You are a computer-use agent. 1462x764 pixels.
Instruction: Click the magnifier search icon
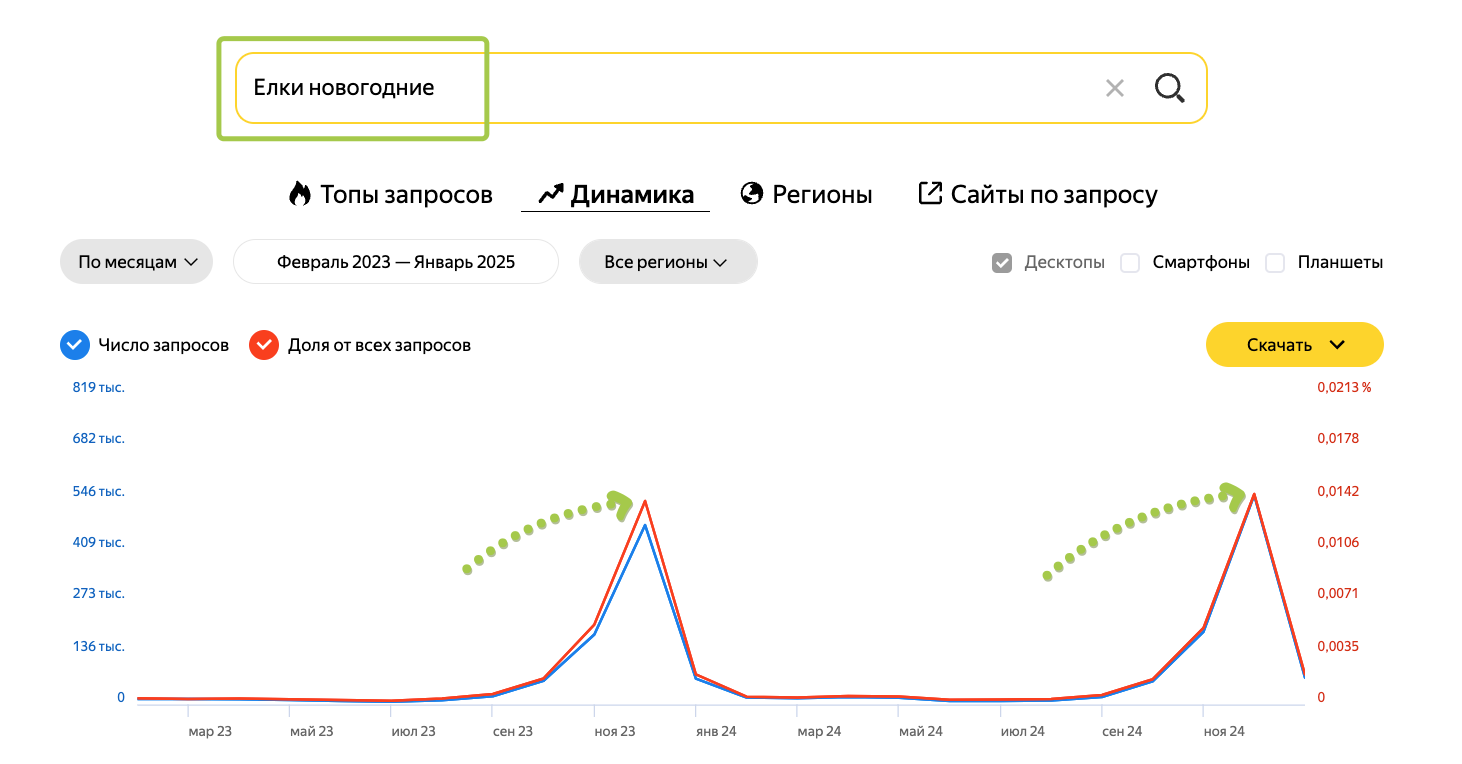[1169, 88]
